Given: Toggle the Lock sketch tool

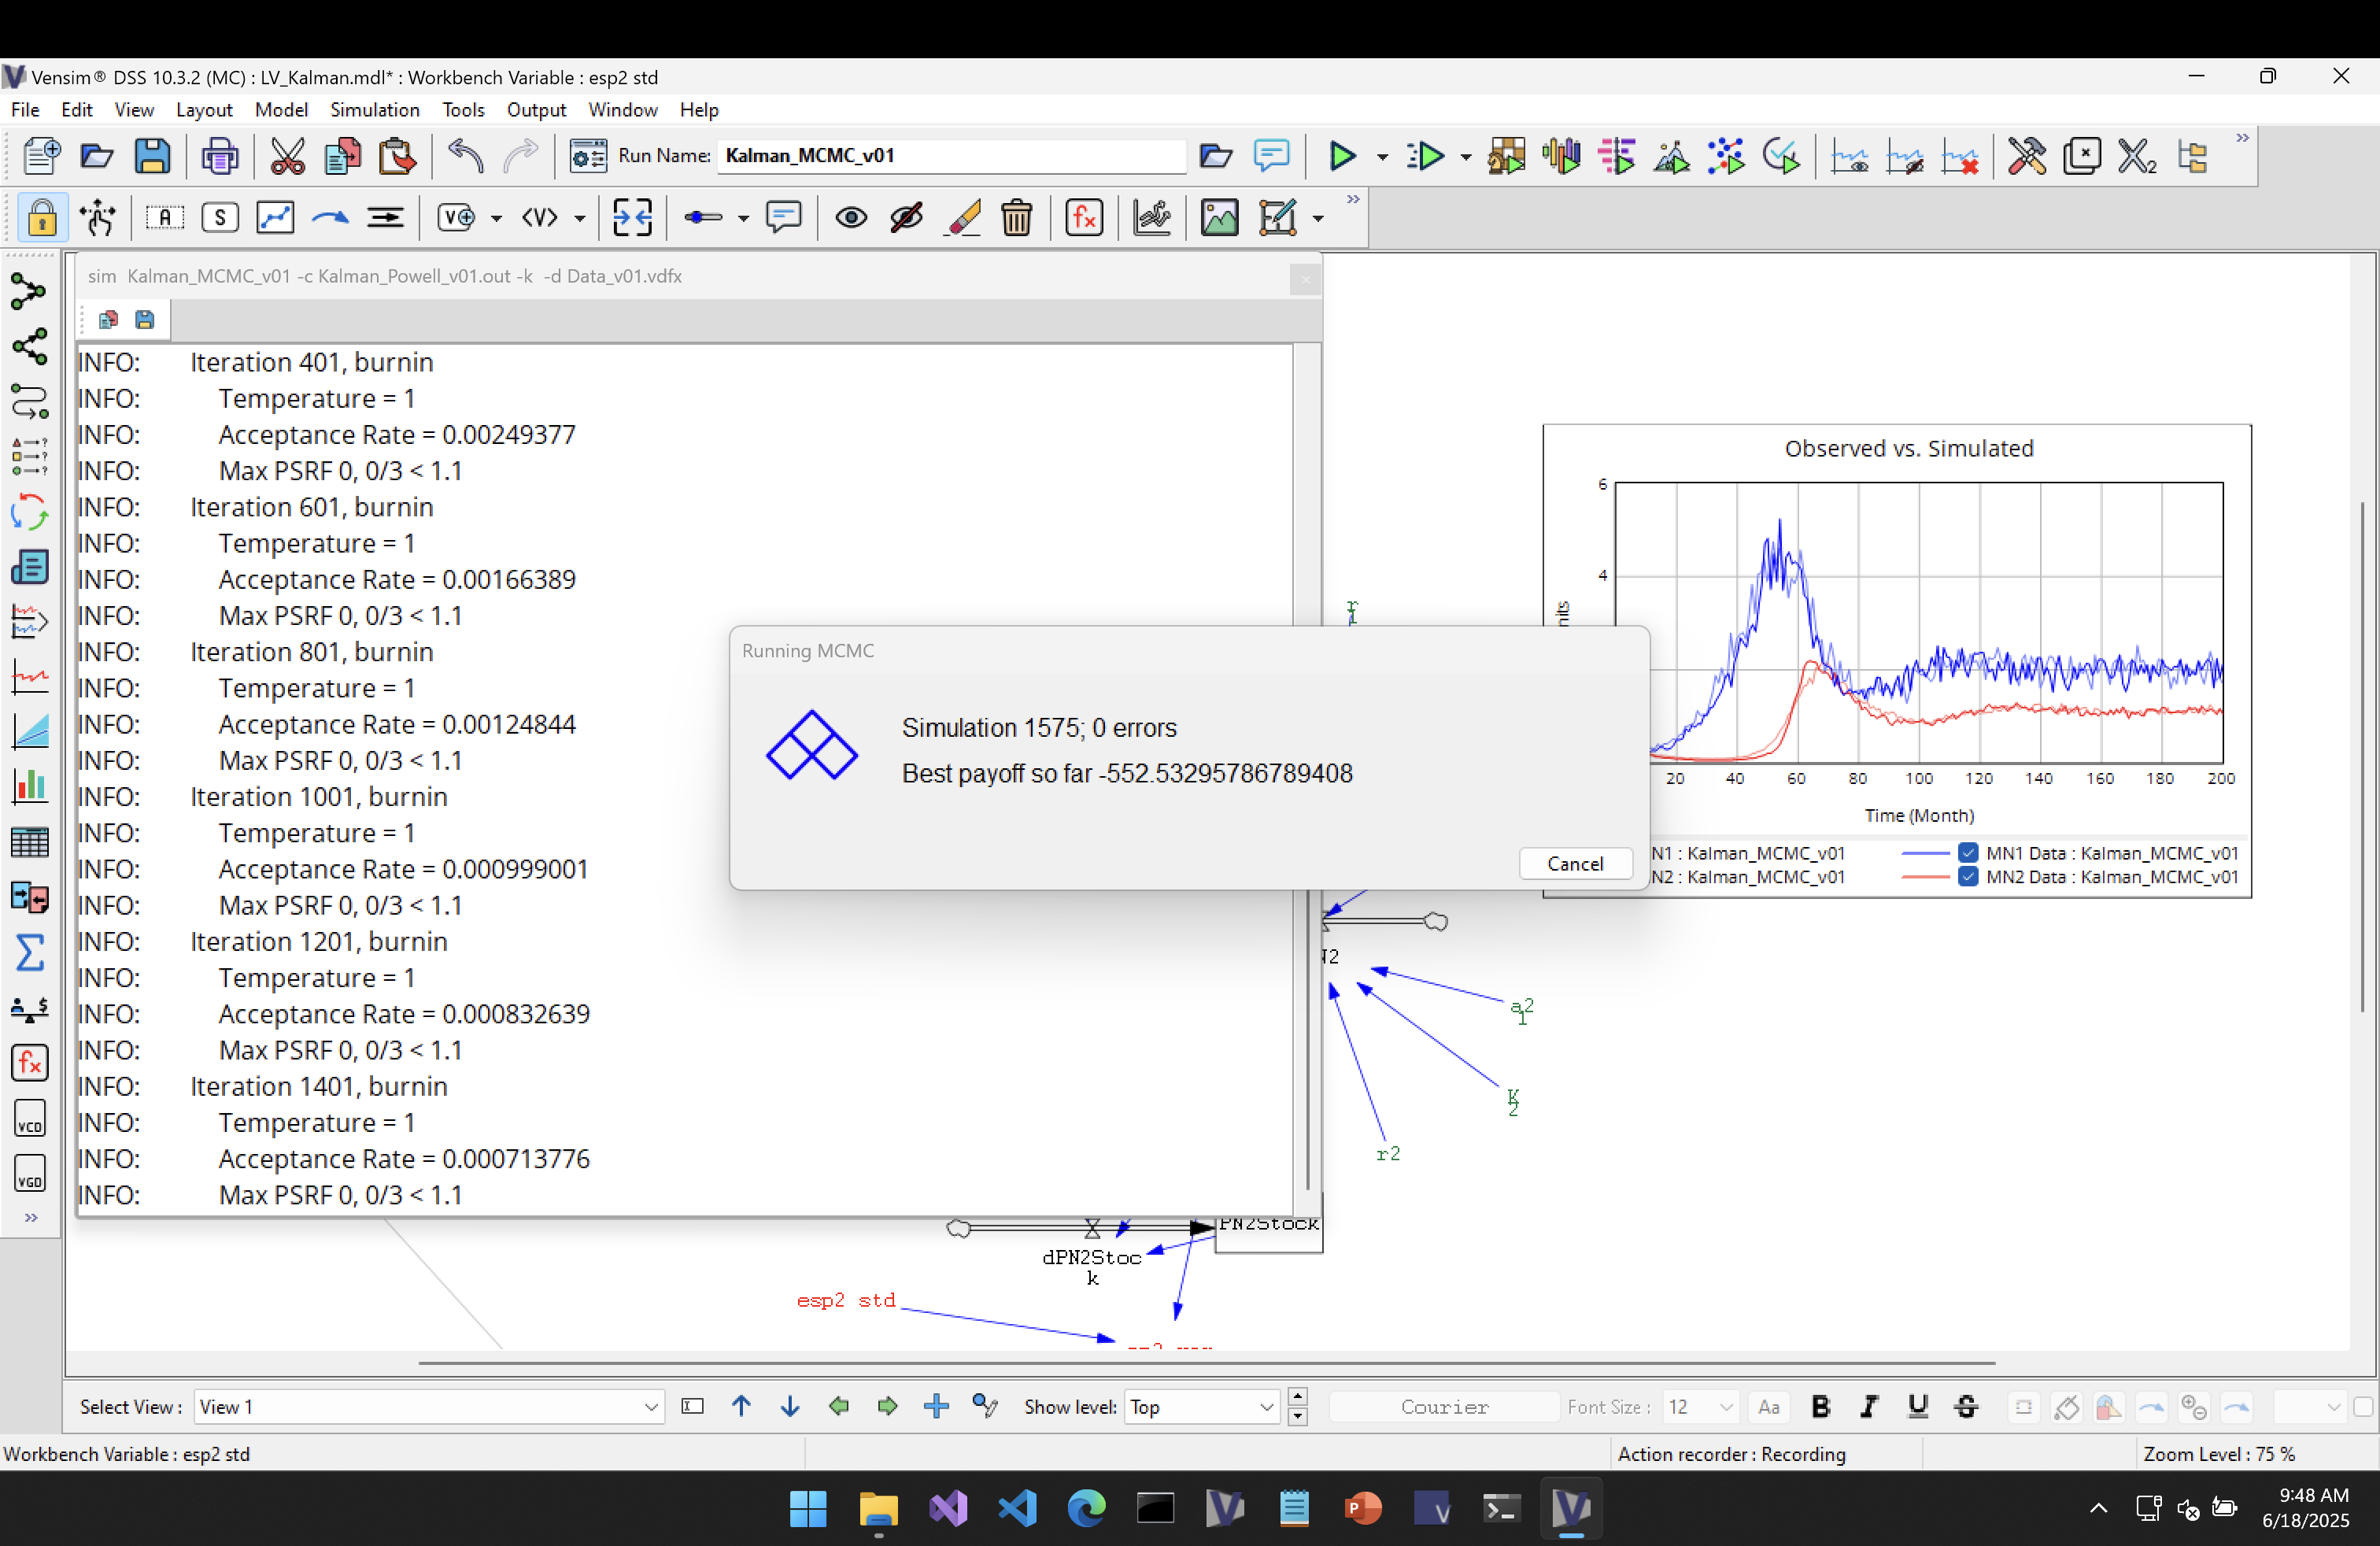Looking at the screenshot, I should pyautogui.click(x=42, y=217).
